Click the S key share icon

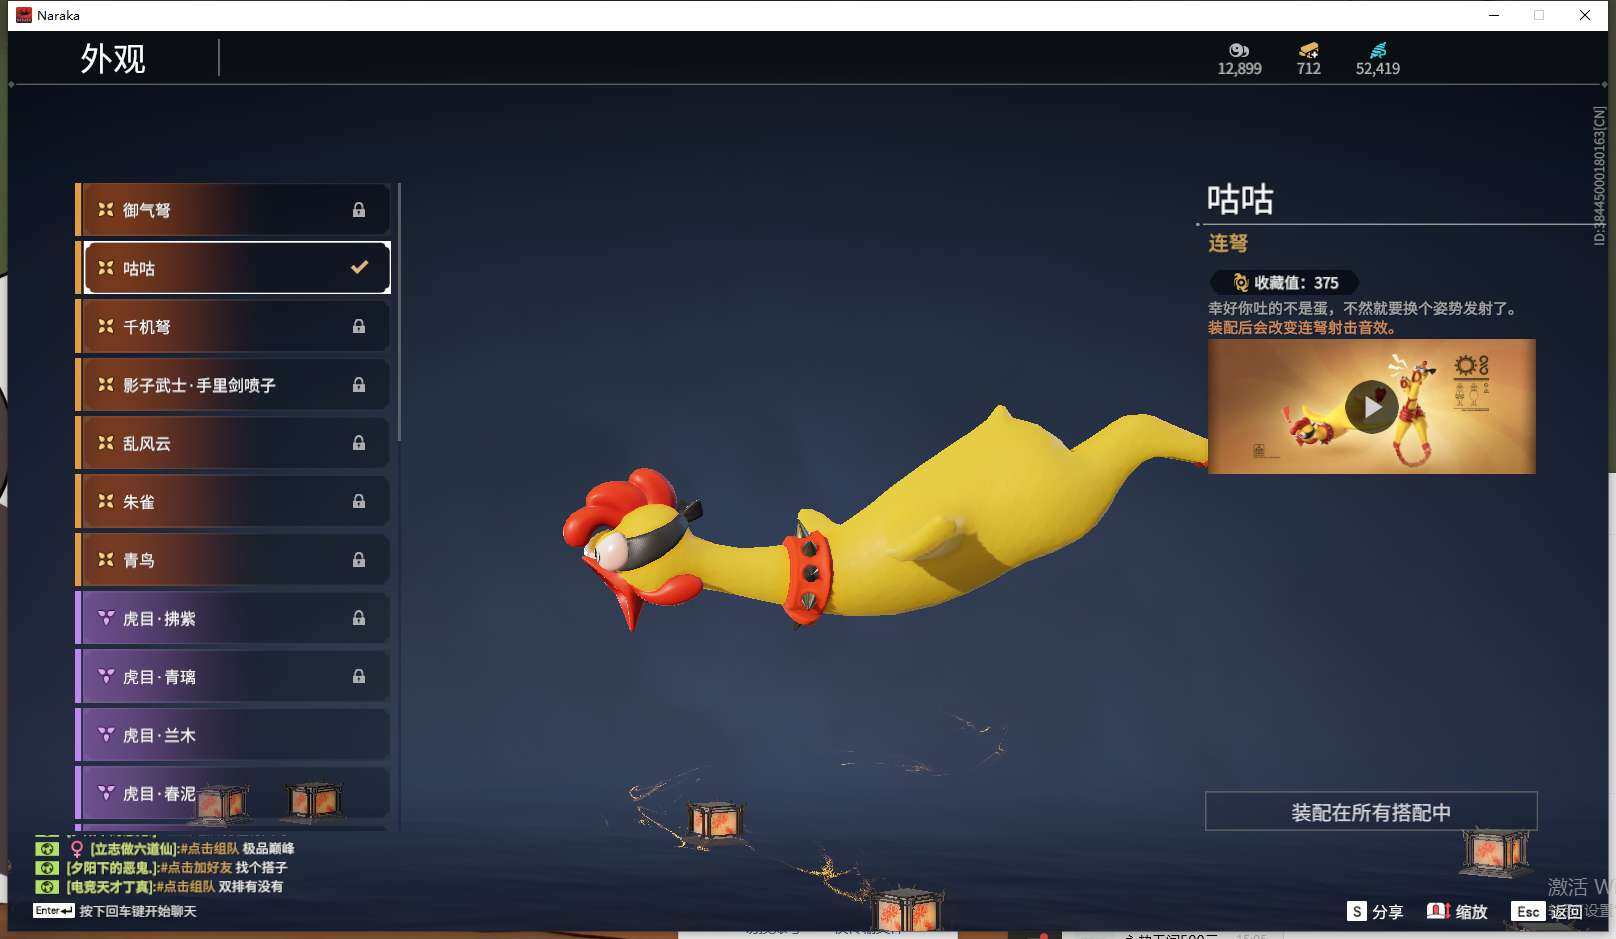pyautogui.click(x=1357, y=911)
